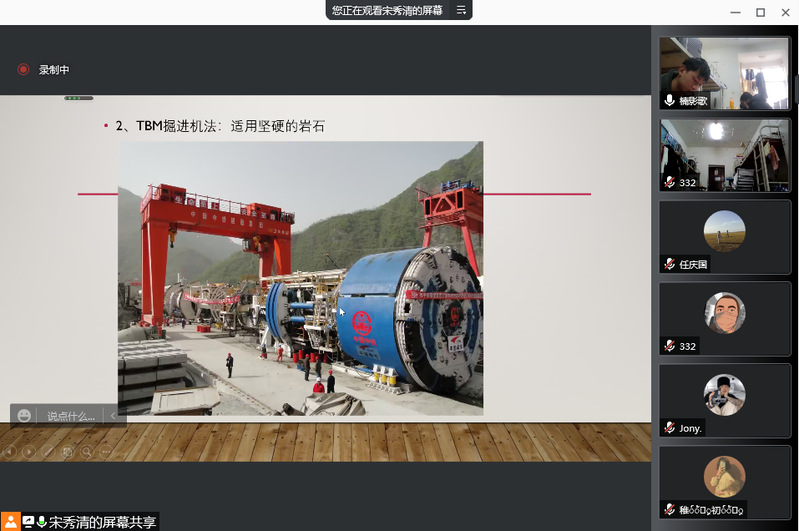Click the 您正在观看宋秀清的屏幕 banner
799x531 pixels.
click(389, 10)
